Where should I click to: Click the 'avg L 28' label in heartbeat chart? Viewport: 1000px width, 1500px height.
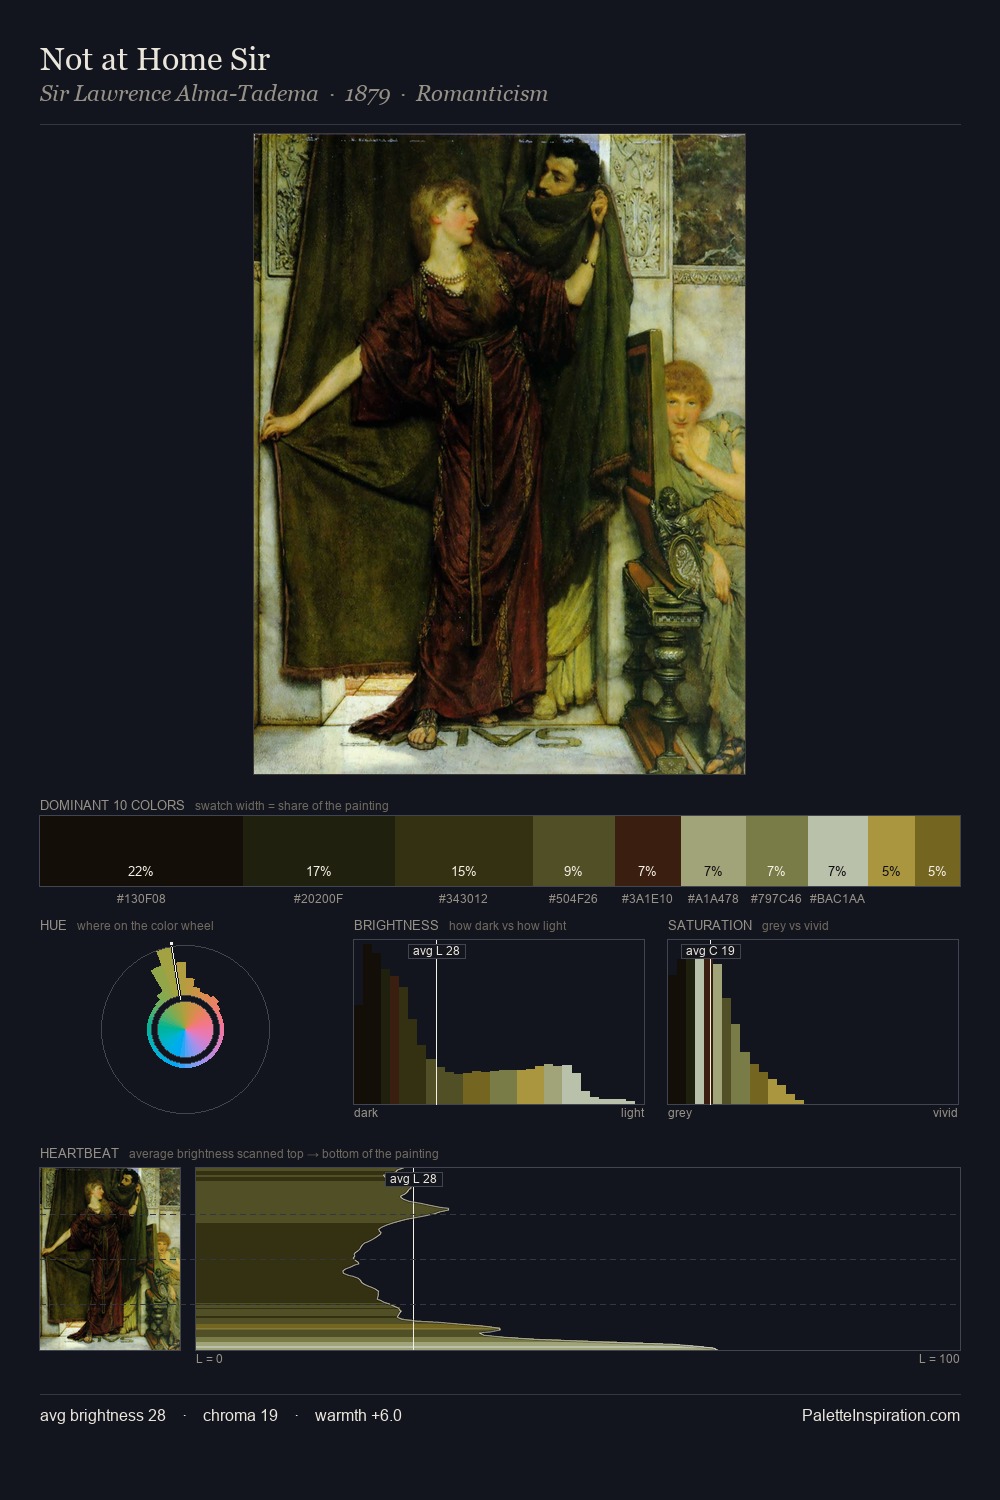tap(414, 1179)
